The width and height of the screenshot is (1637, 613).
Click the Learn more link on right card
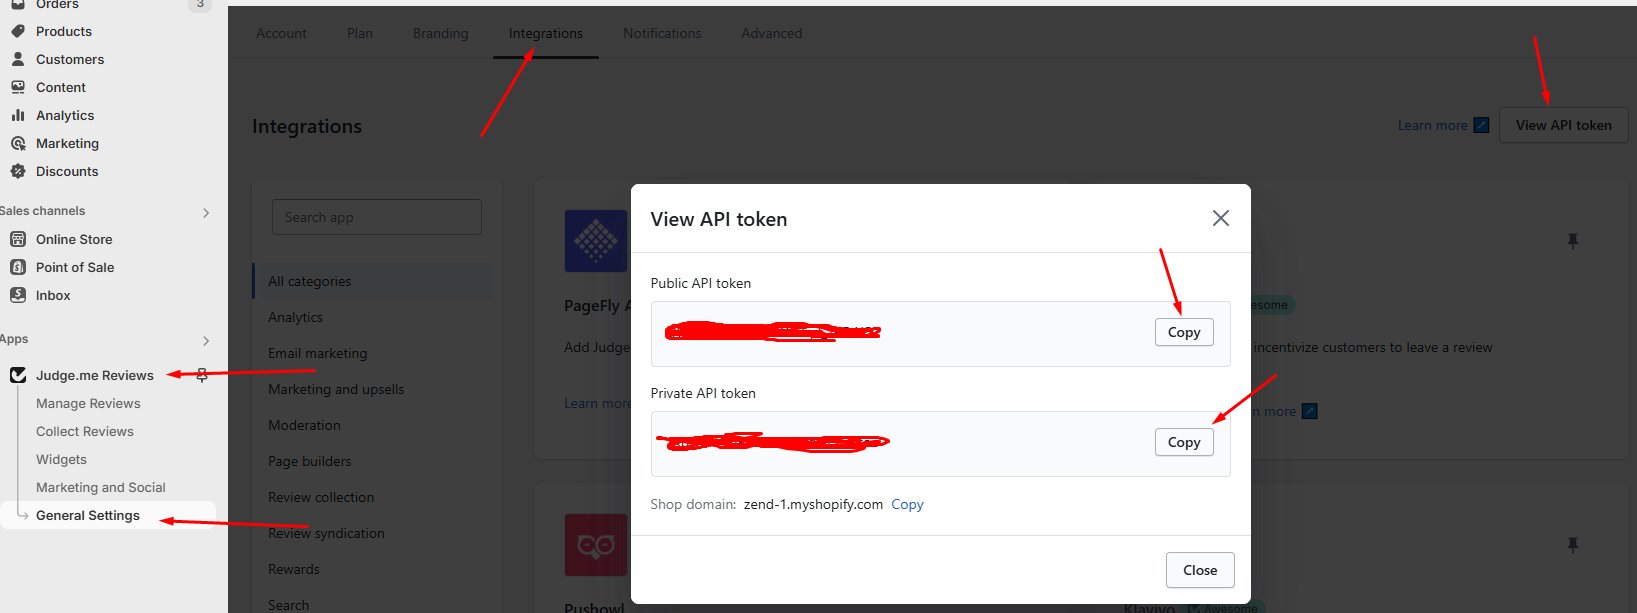1272,411
